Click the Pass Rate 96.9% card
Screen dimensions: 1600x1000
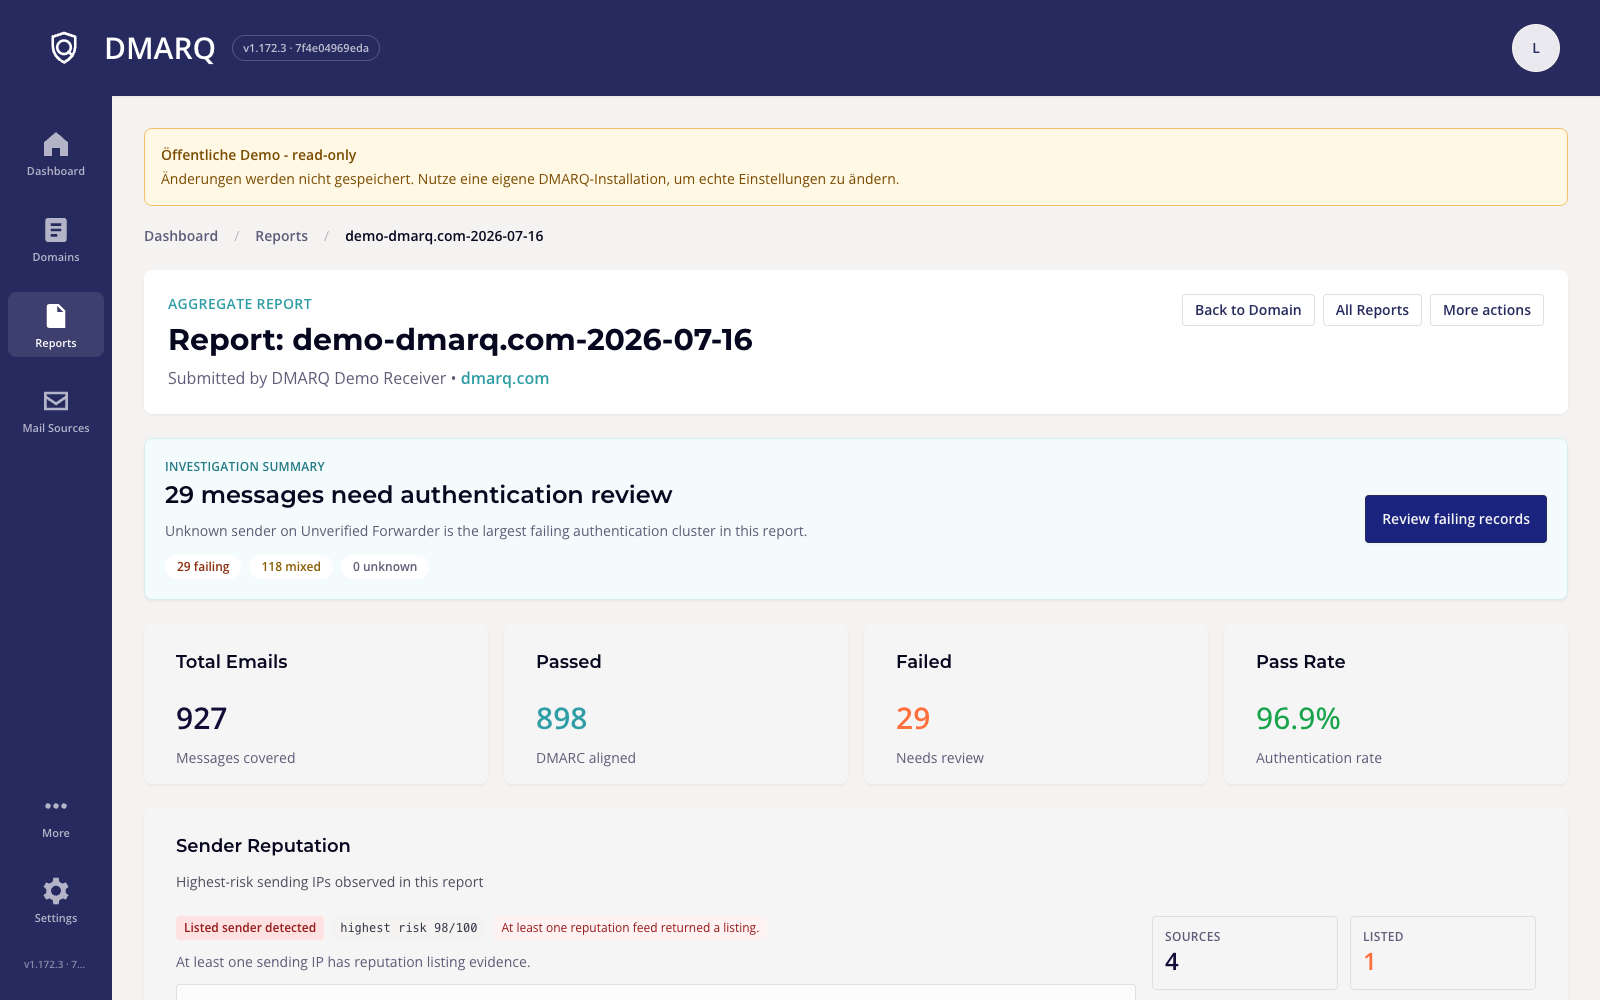[x=1396, y=704]
